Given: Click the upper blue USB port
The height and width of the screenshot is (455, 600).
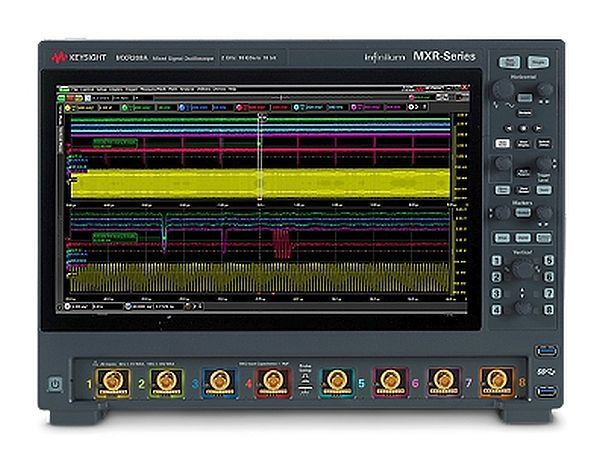Looking at the screenshot, I should coord(547,351).
